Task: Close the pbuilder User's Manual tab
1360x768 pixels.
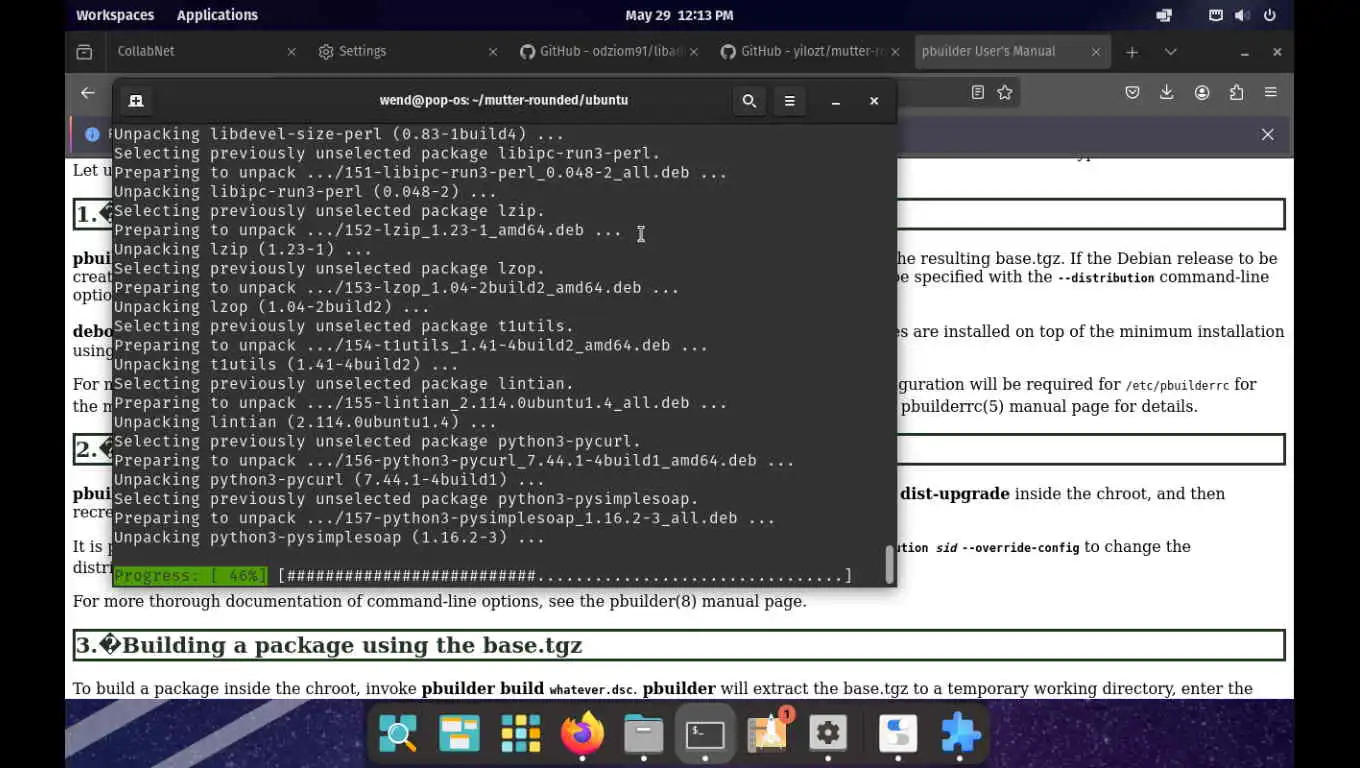Action: pos(1096,52)
